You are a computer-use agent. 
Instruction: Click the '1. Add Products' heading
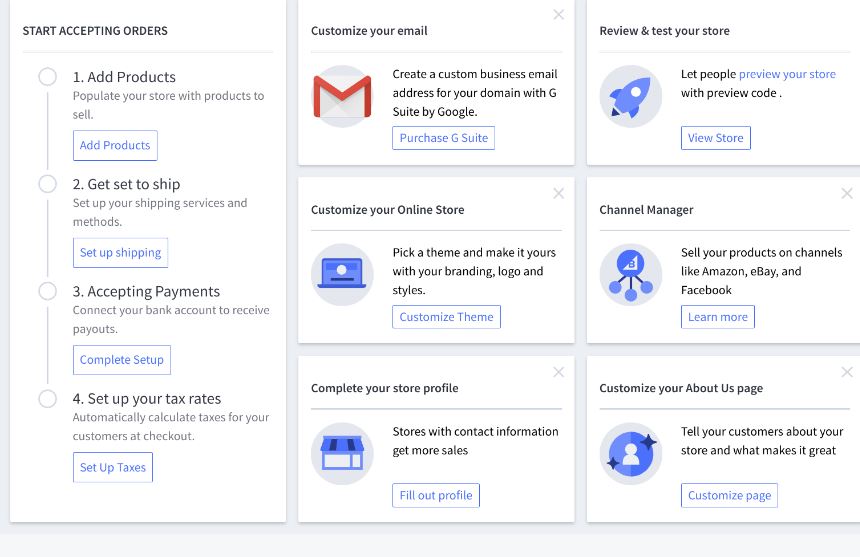[x=124, y=77]
